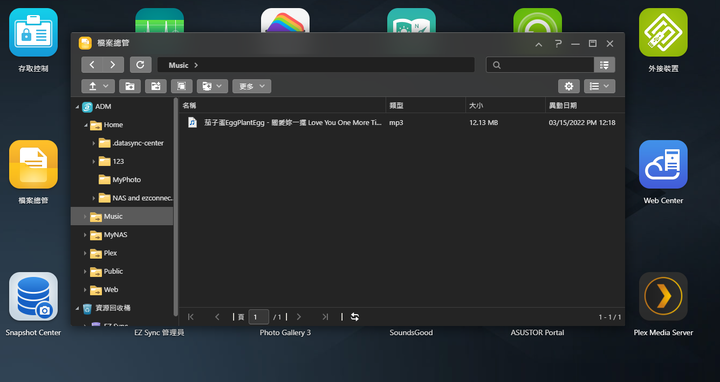Open 外接裝置 External Devices desktop app

coord(663,32)
